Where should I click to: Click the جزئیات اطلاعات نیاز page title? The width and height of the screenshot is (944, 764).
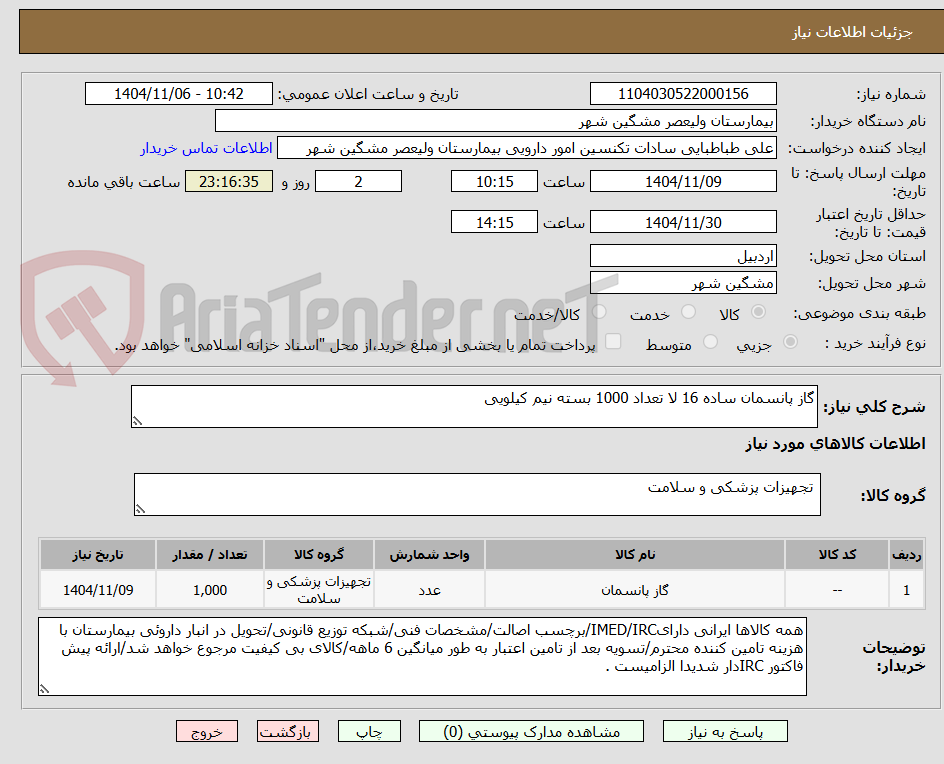852,32
